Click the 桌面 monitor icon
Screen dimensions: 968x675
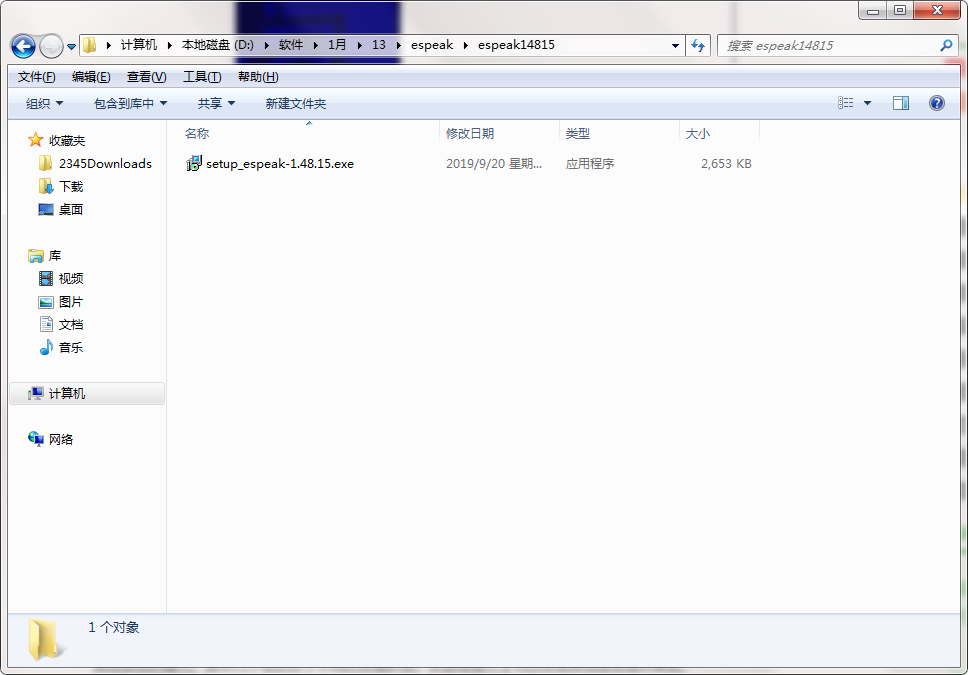[x=46, y=209]
